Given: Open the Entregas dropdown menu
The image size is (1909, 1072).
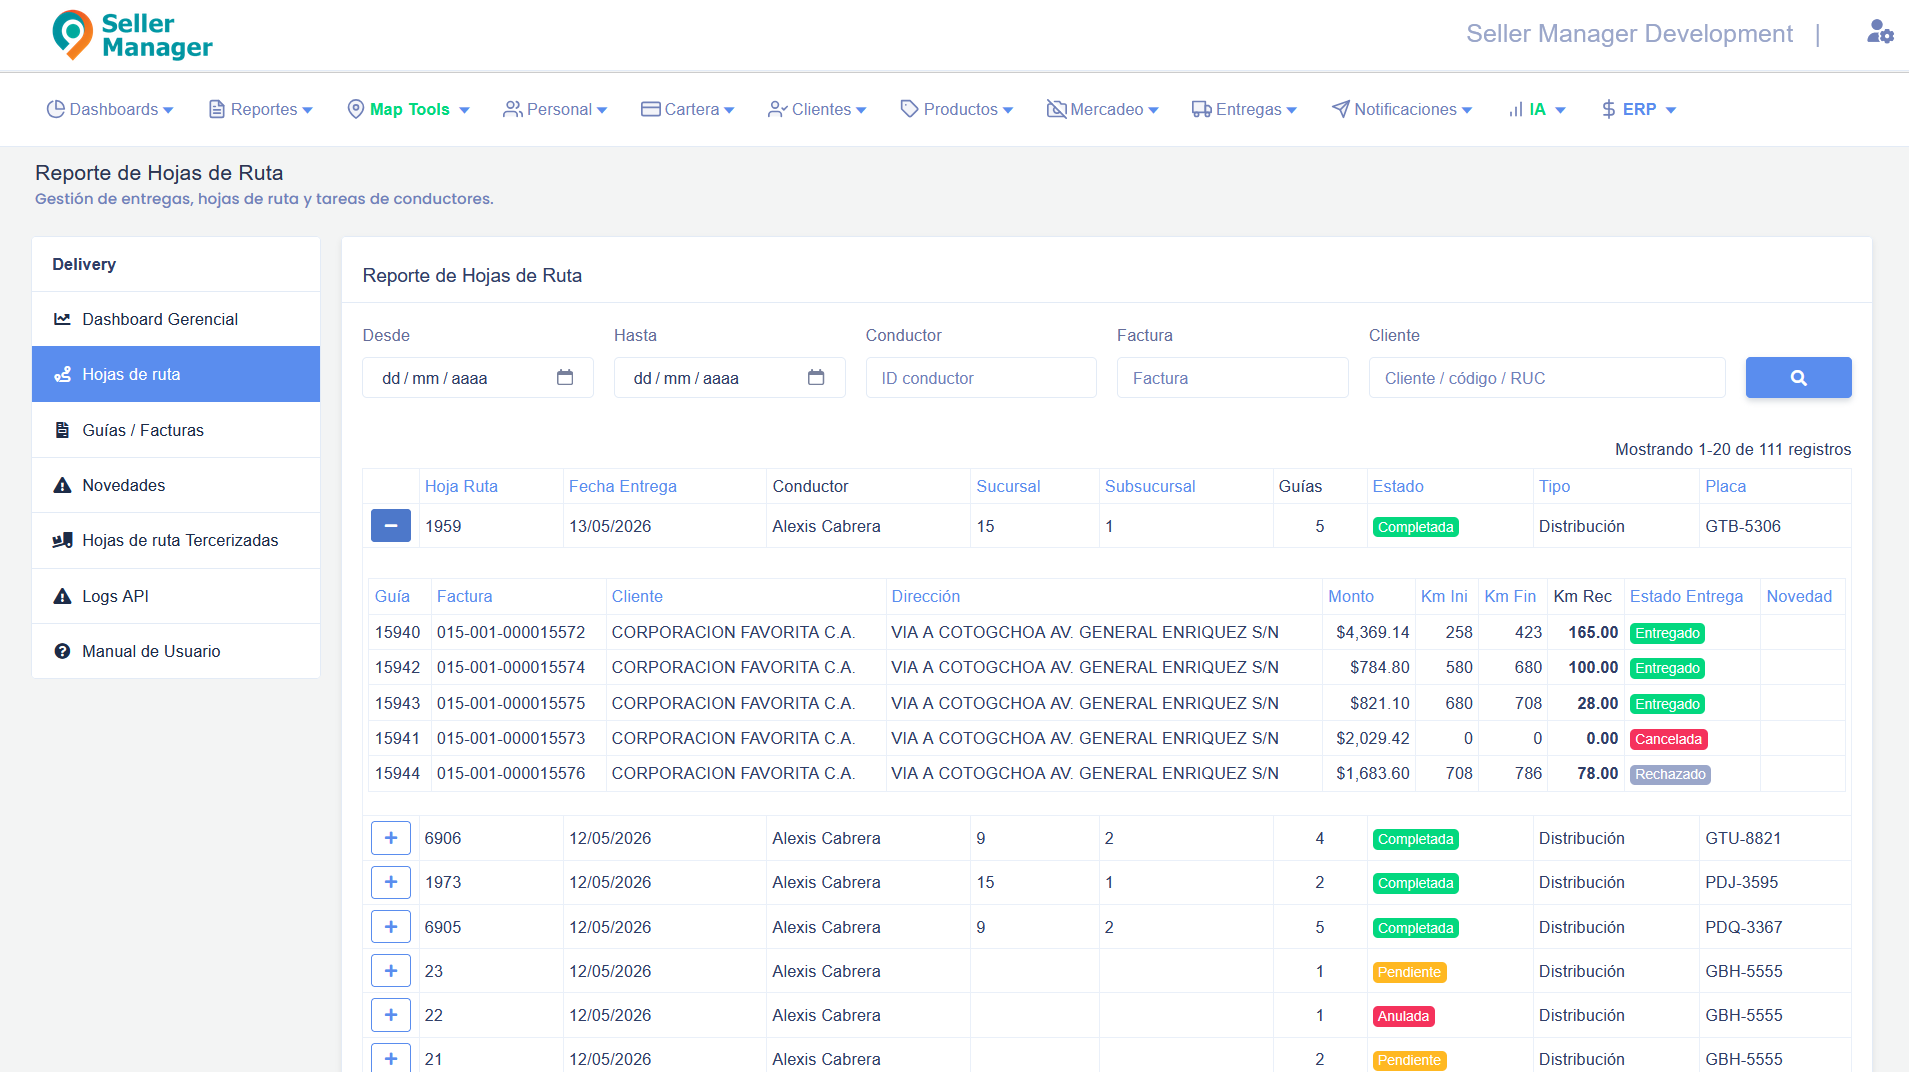Looking at the screenshot, I should pos(1244,109).
